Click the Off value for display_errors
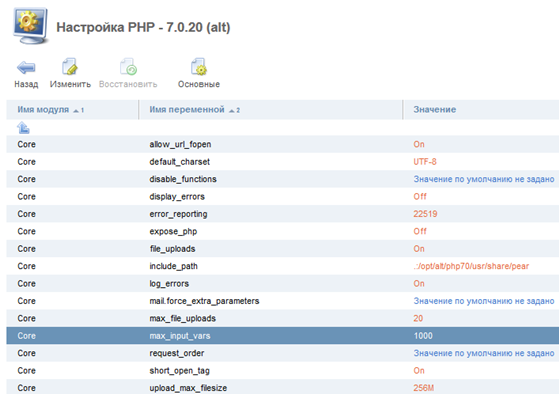559x394 pixels. tap(420, 196)
